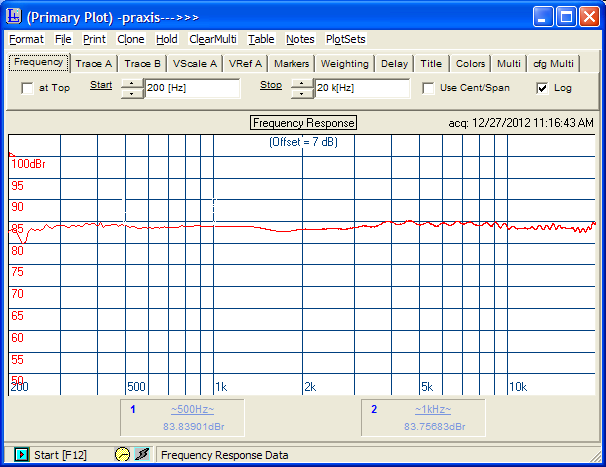The image size is (606, 467).
Task: Click the blue play Start icon
Action: [x=22, y=455]
